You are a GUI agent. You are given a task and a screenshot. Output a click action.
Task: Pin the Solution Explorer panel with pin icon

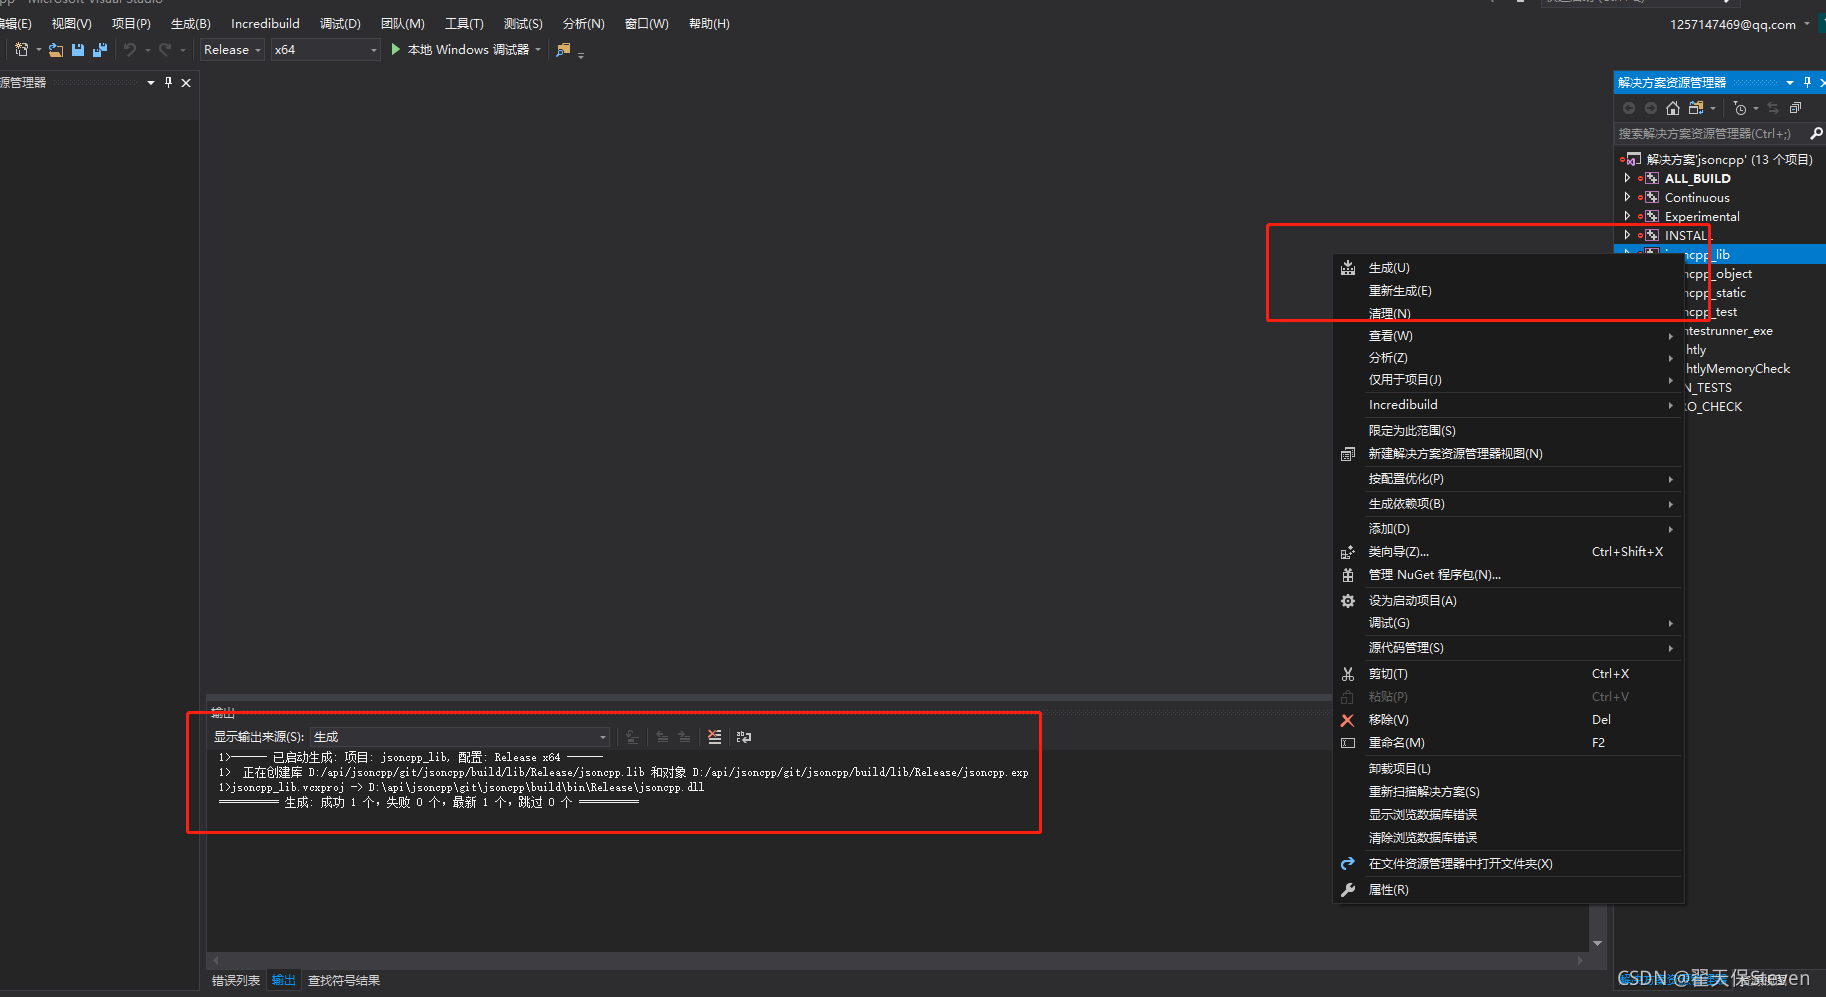tap(1807, 82)
